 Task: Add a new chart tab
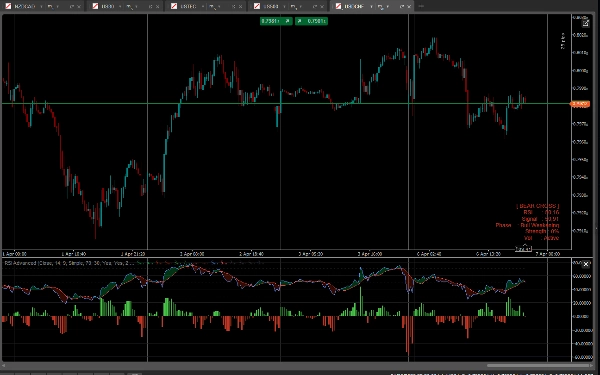coord(421,6)
